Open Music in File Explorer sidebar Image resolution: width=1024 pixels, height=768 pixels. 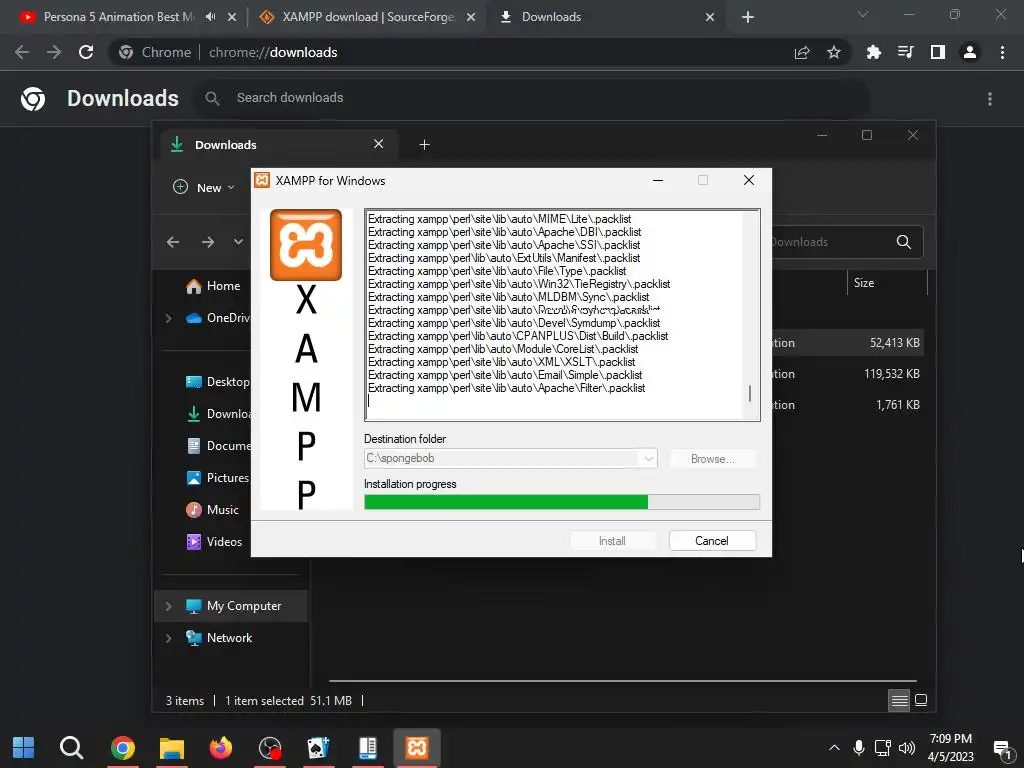[x=213, y=510]
